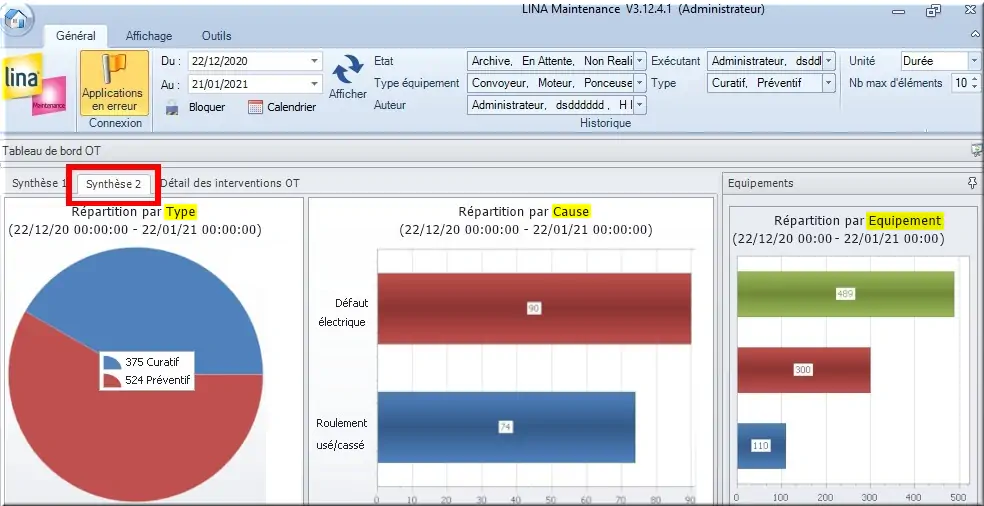Screen dimensions: 984x506
Task: Click the Afficher button label
Action: pyautogui.click(x=348, y=94)
